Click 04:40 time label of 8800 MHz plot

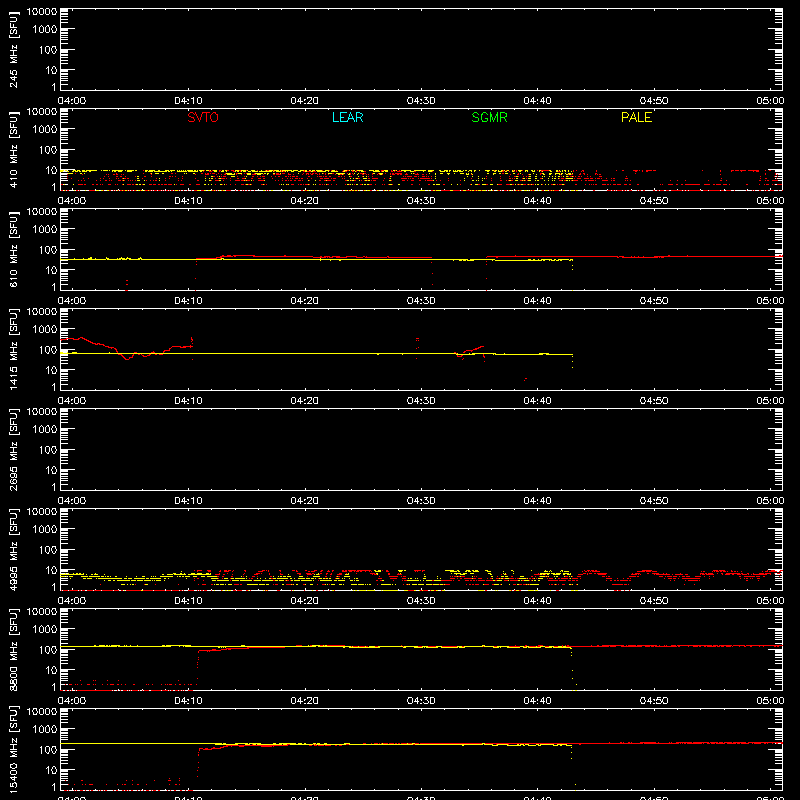pyautogui.click(x=537, y=701)
